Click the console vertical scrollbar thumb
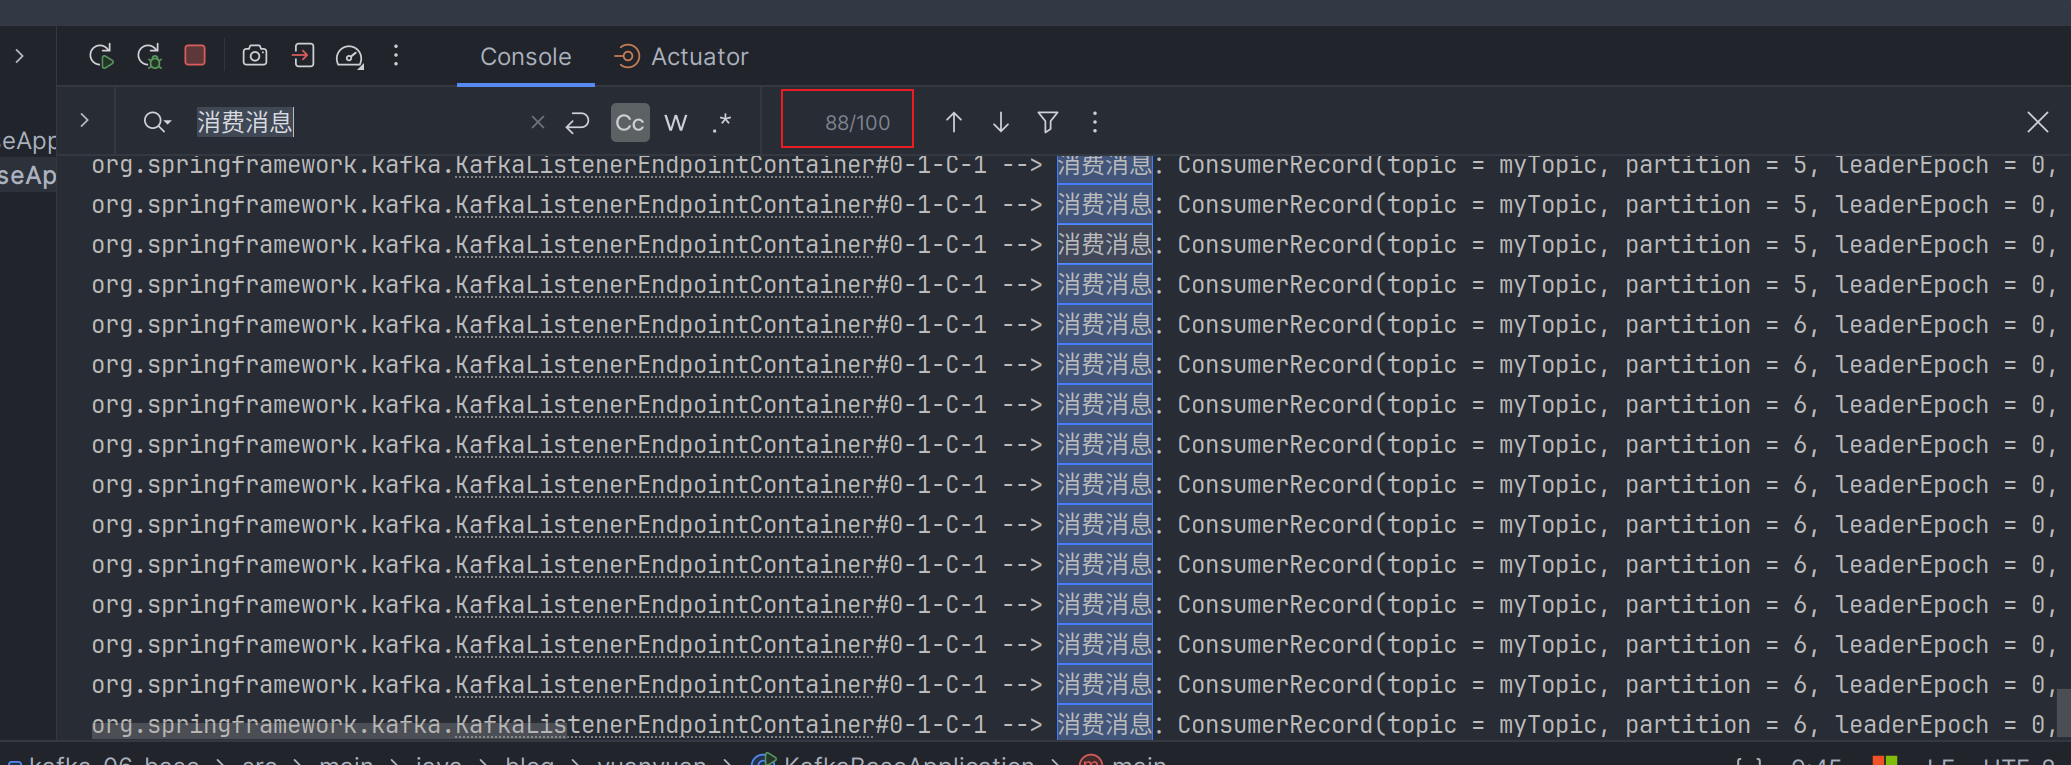2071x765 pixels. pyautogui.click(x=2063, y=711)
